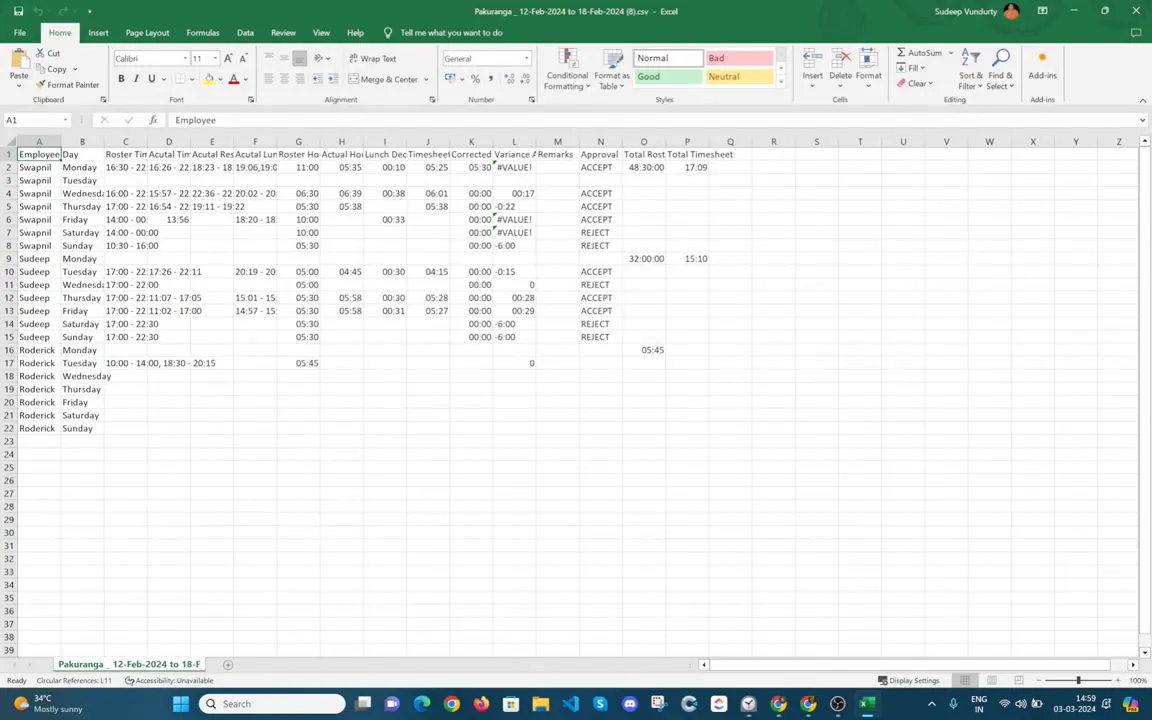Viewport: 1152px width, 720px height.
Task: Open the Clear dropdown
Action: pyautogui.click(x=915, y=83)
